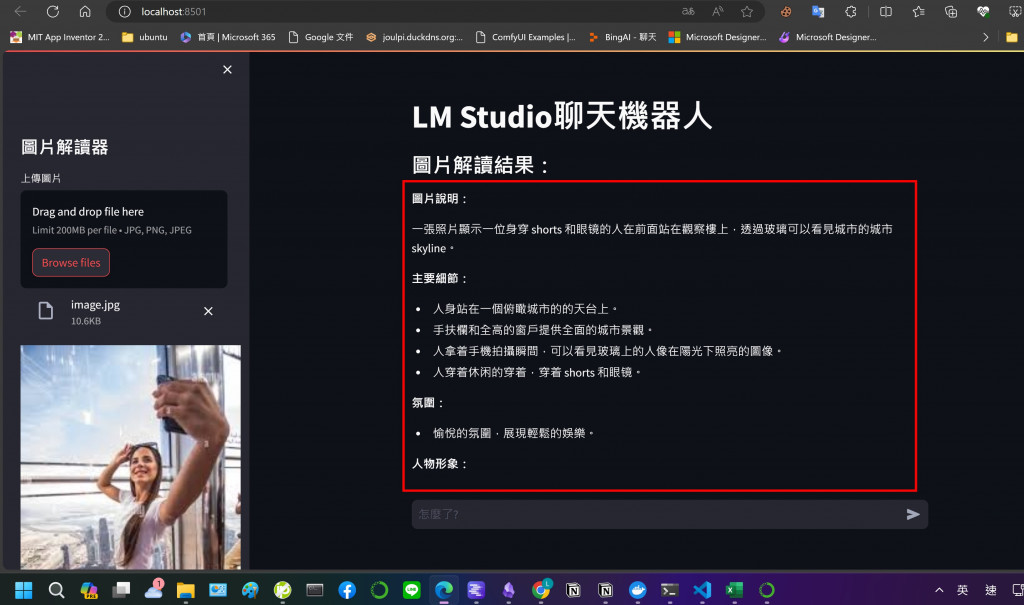Open the Google 文件 bookmark
This screenshot has width=1024, height=605.
pos(321,37)
